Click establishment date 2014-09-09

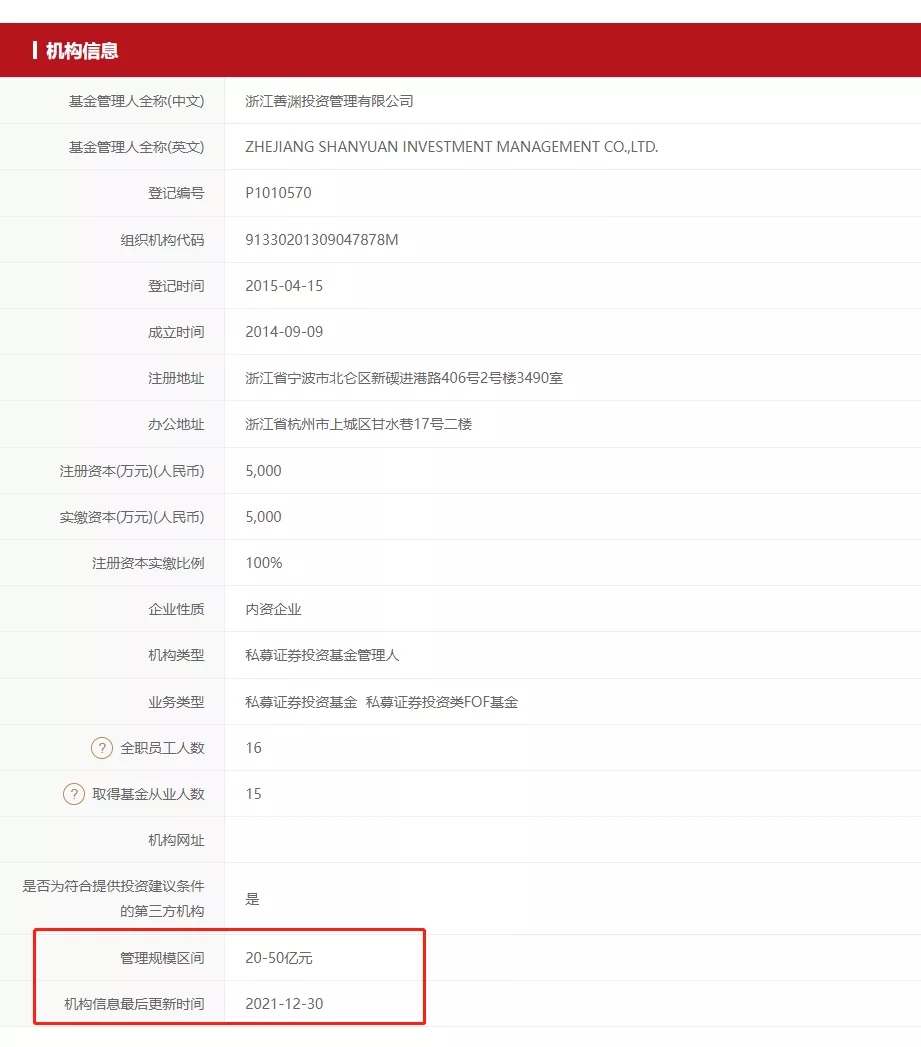click(x=284, y=332)
